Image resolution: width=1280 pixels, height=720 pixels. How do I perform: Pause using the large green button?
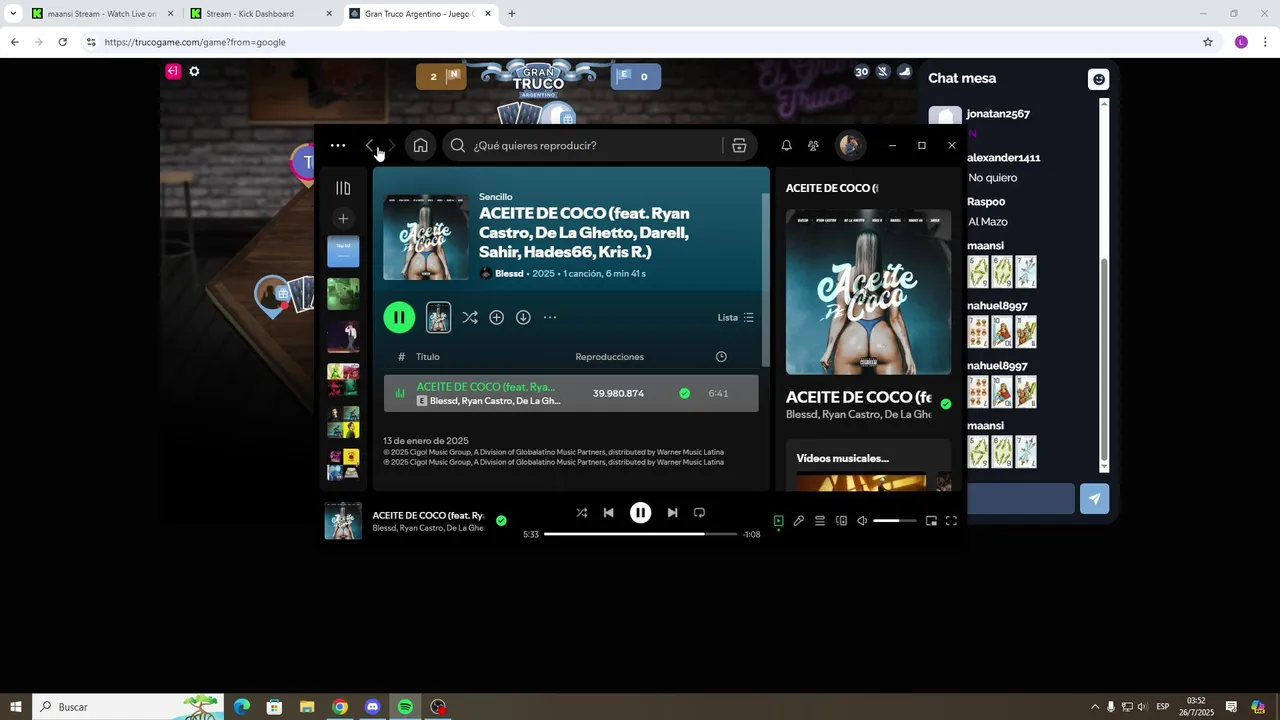399,317
